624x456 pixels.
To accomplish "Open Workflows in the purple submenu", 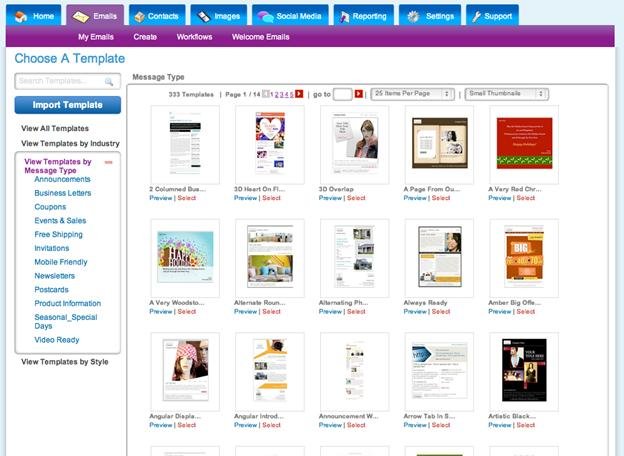I will (194, 37).
